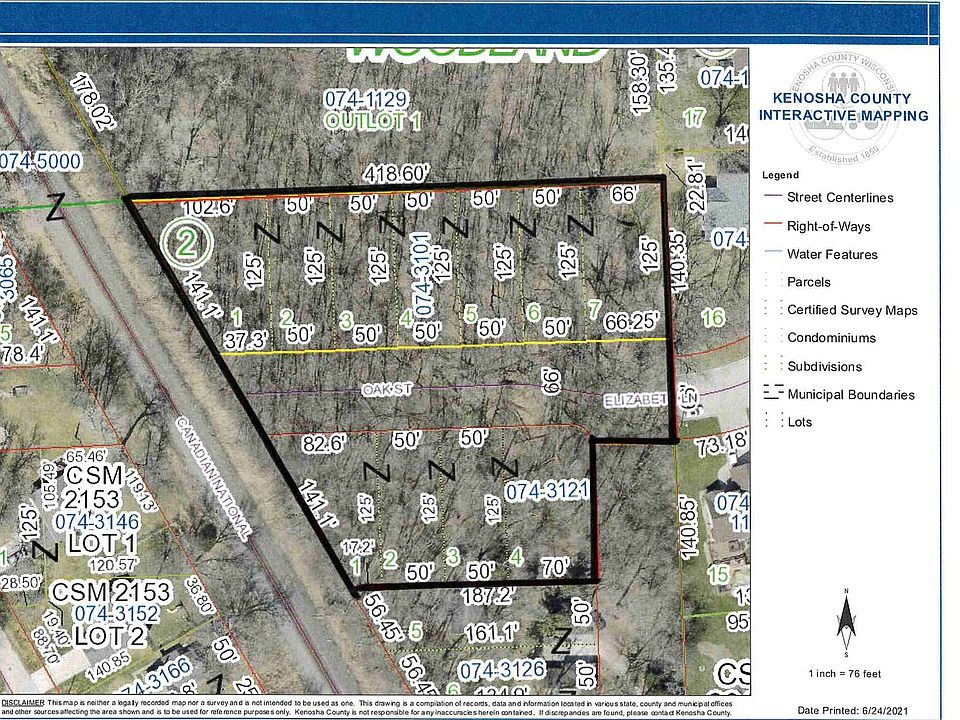
Task: Click the 102.6' dimension label
Action: tap(209, 207)
